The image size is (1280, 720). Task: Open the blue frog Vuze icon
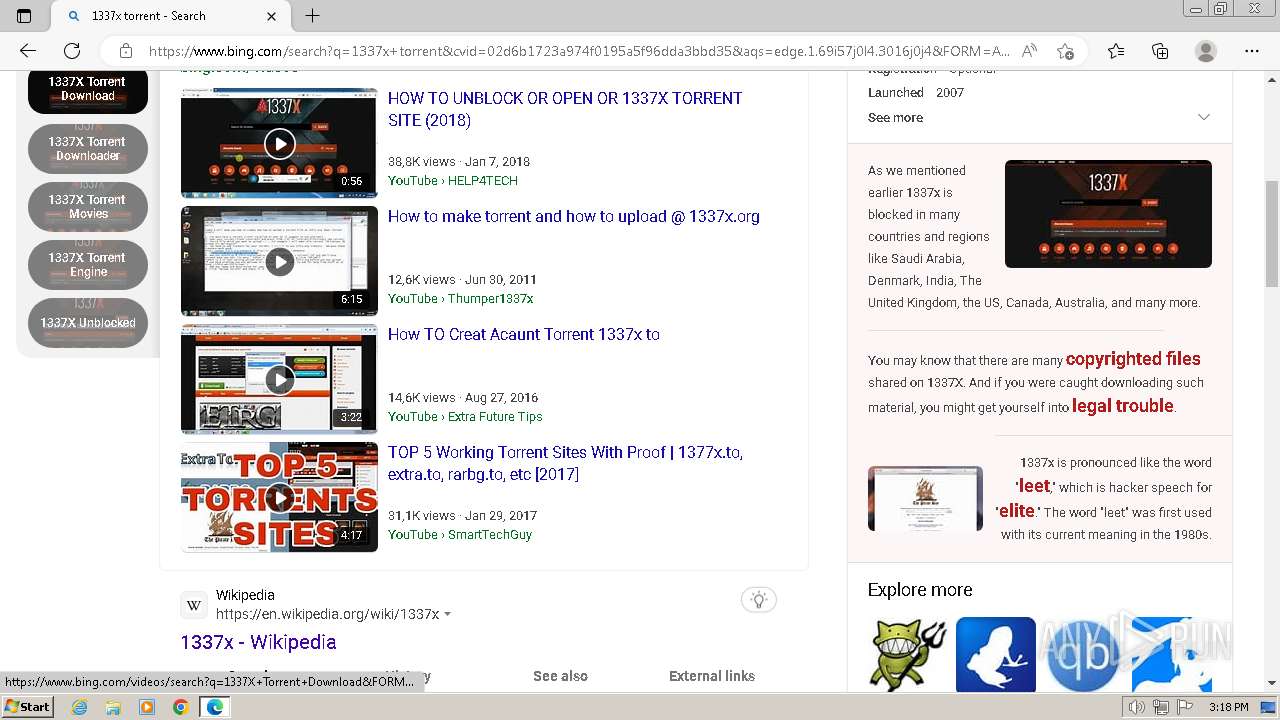(x=996, y=654)
